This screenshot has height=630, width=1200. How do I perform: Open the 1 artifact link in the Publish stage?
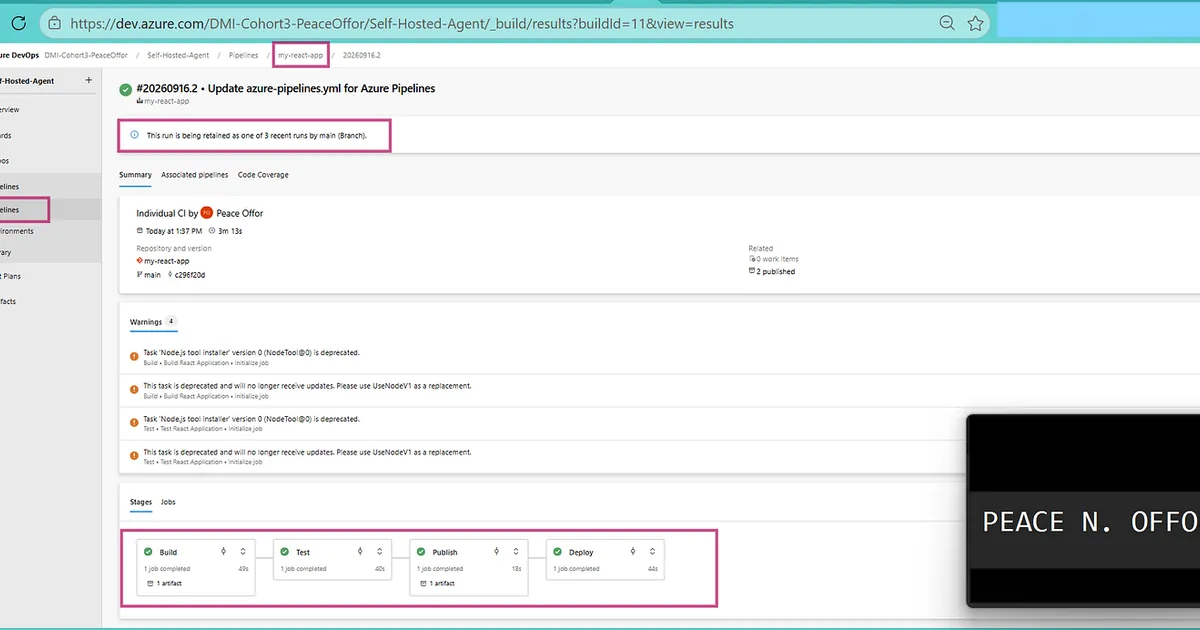tap(444, 582)
